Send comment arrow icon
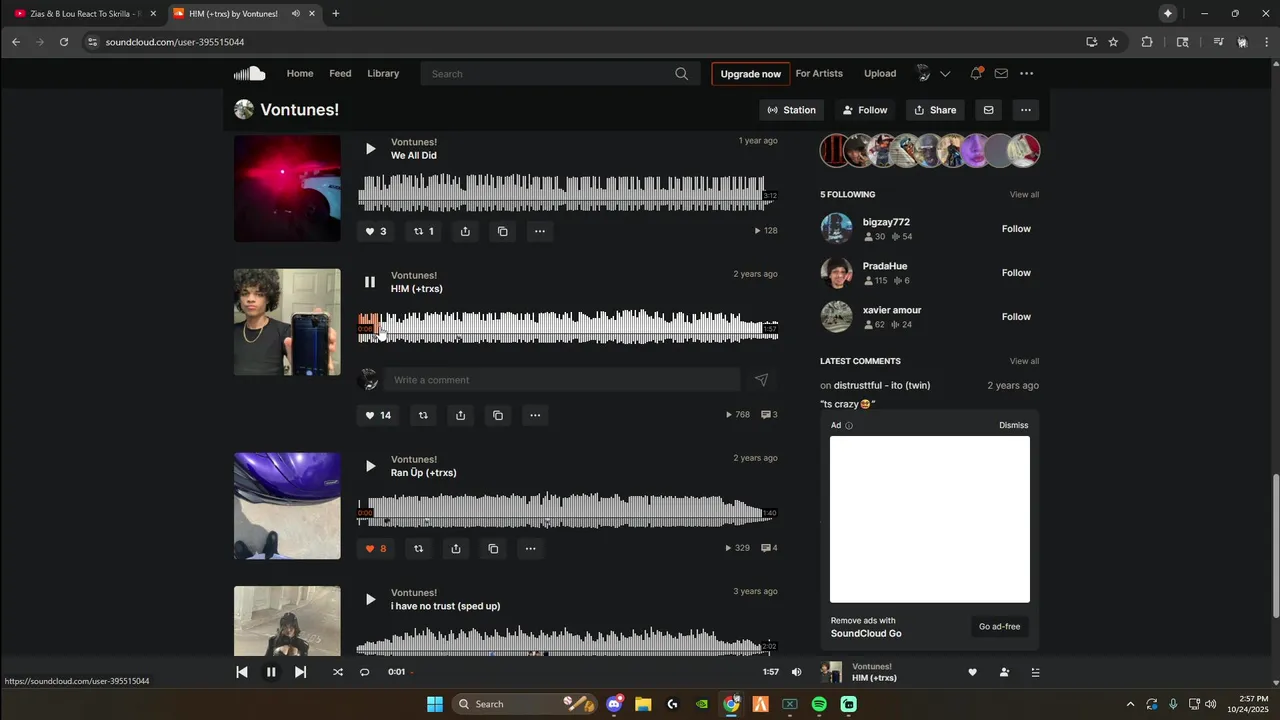This screenshot has width=1280, height=720. (761, 380)
